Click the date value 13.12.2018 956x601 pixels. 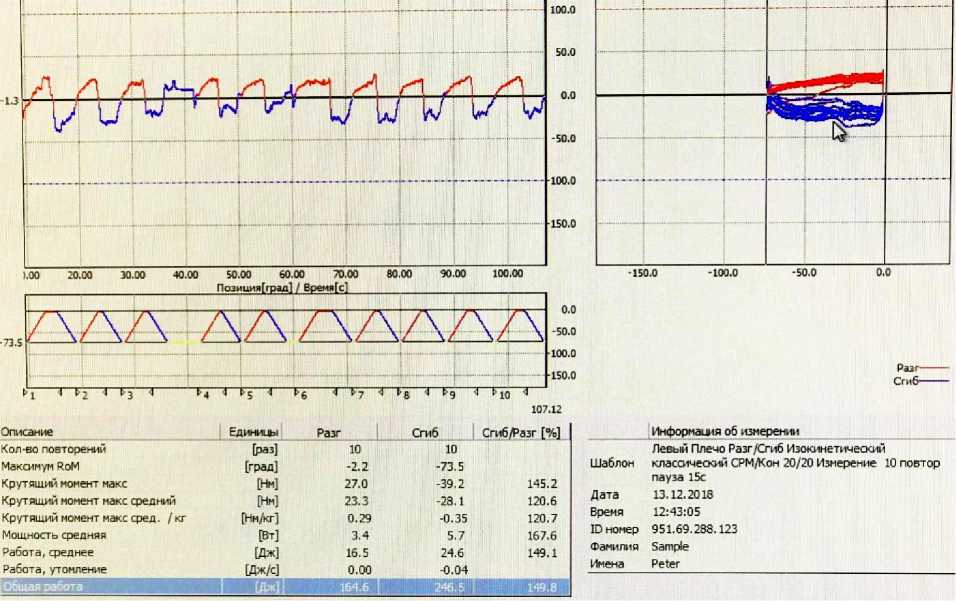(x=682, y=494)
